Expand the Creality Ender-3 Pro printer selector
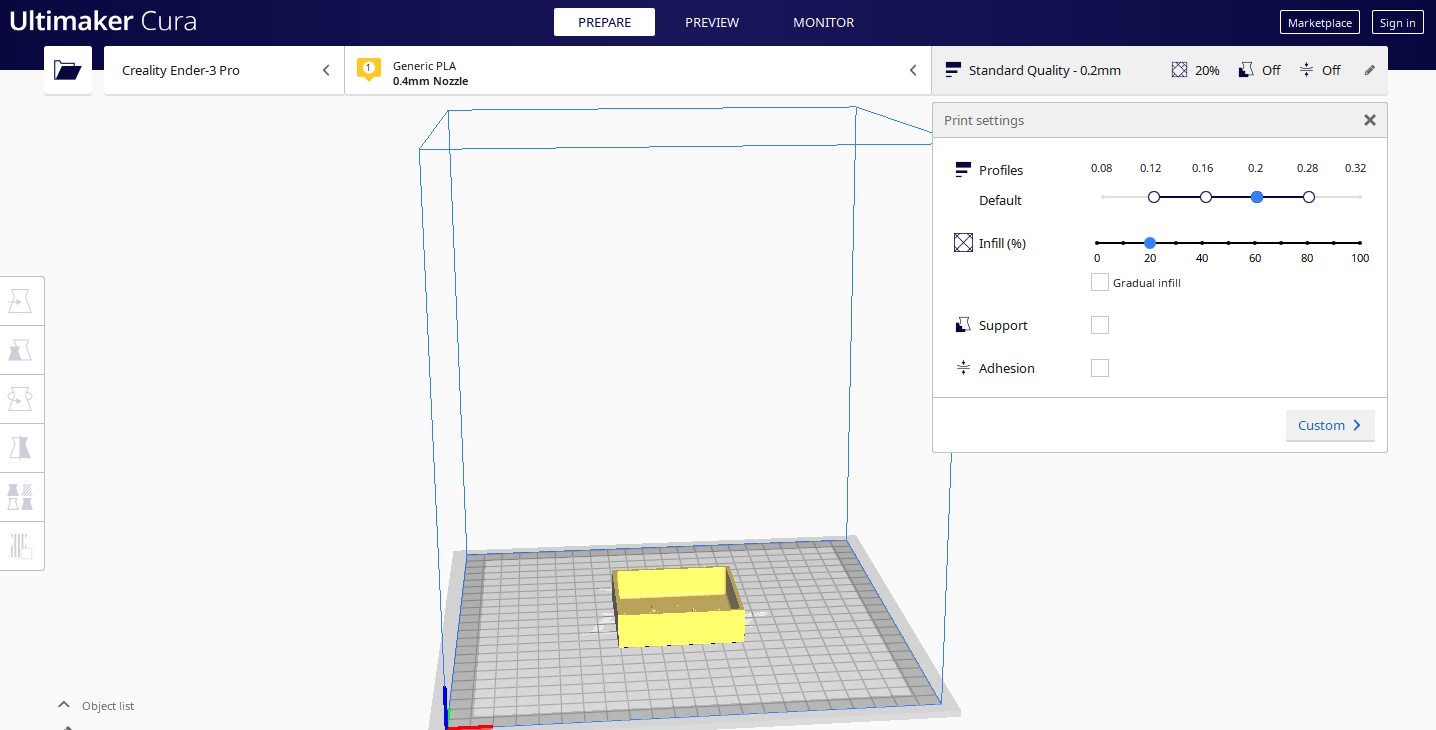1436x730 pixels. pos(224,70)
